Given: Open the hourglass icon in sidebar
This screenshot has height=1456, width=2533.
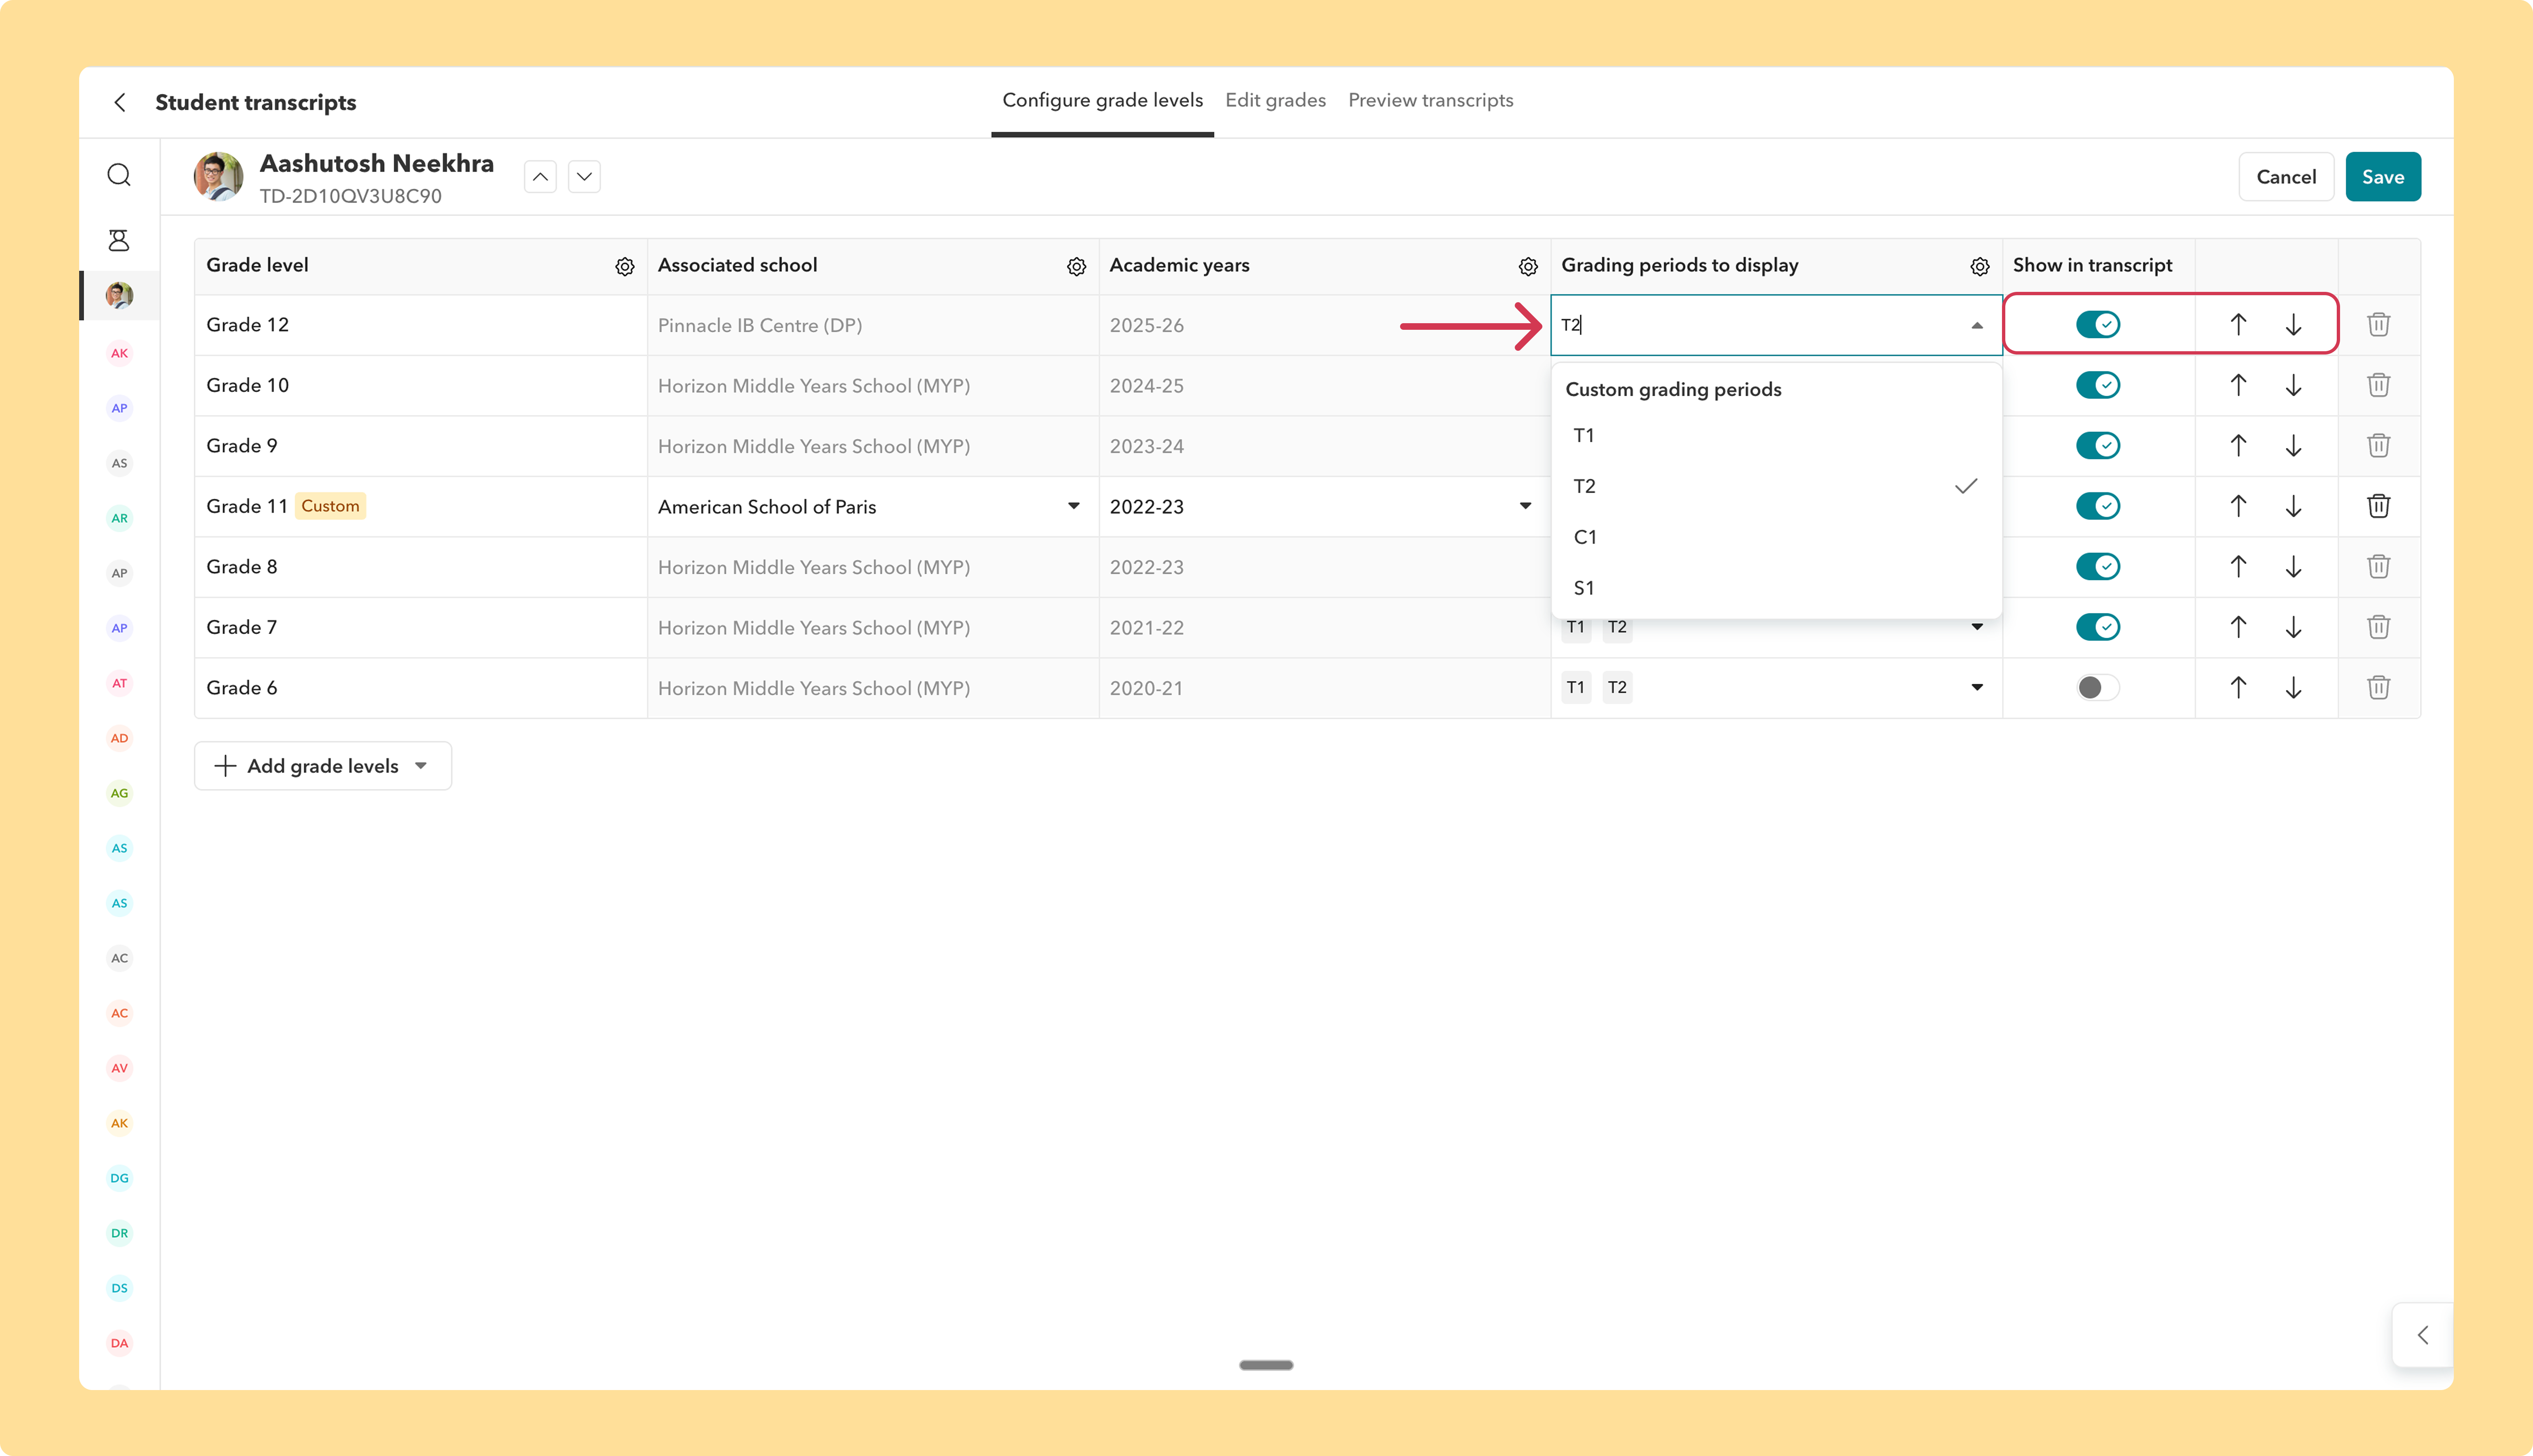Looking at the screenshot, I should (x=119, y=240).
